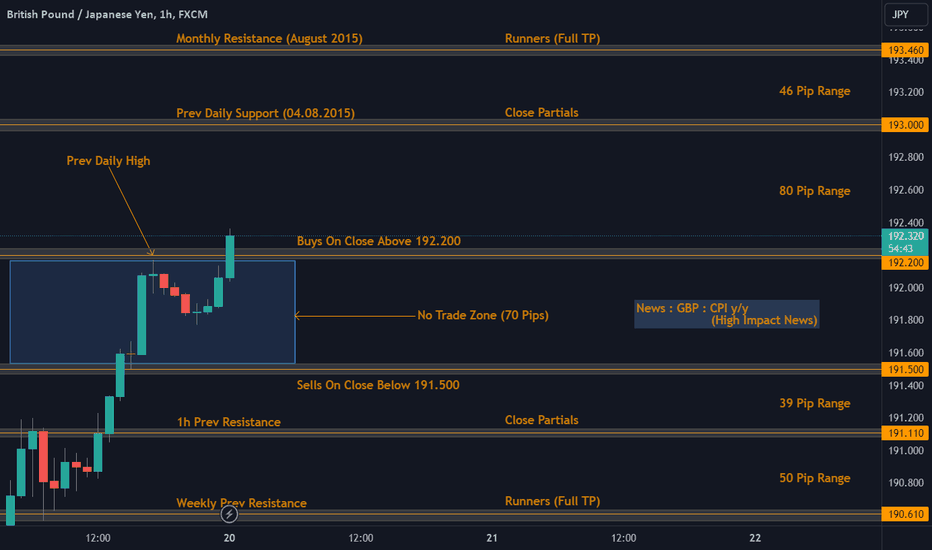Select the News GBP CPI y/y note box

(x=726, y=314)
